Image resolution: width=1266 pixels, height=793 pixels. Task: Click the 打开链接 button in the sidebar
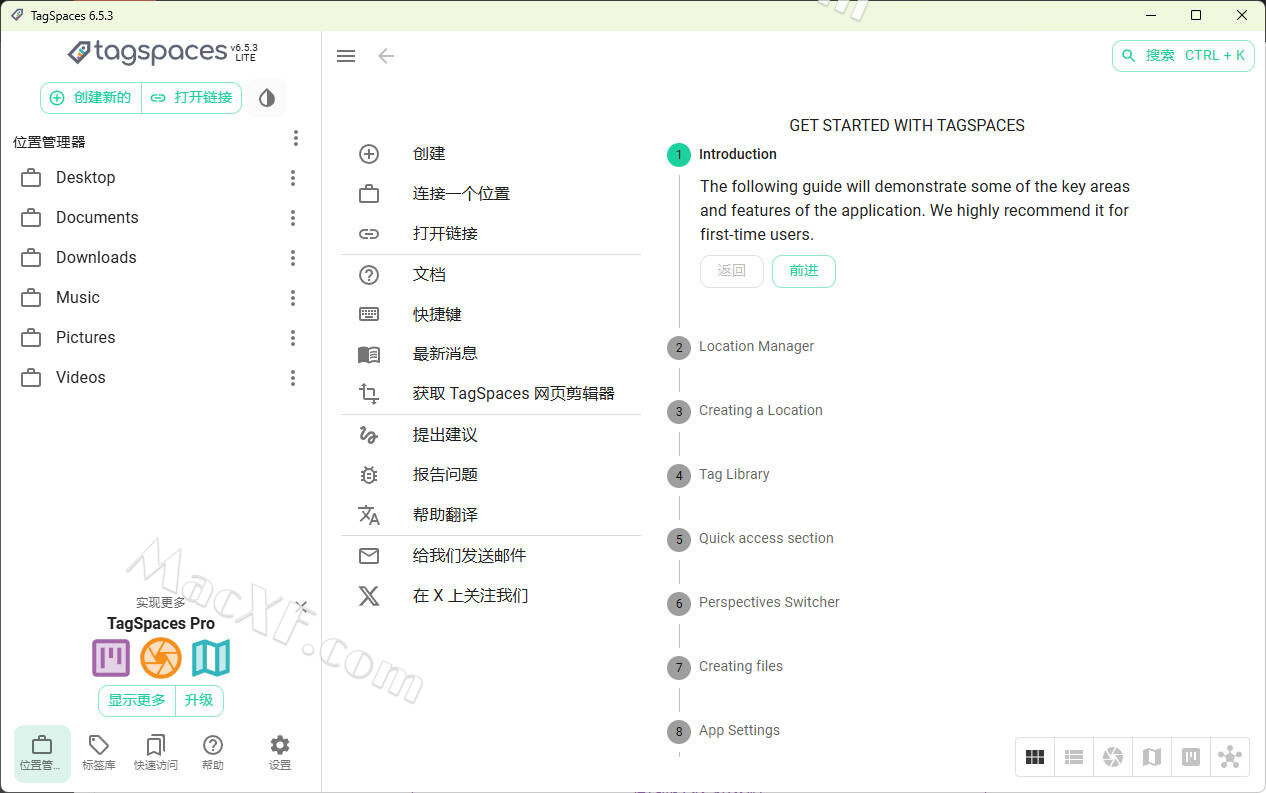point(192,98)
